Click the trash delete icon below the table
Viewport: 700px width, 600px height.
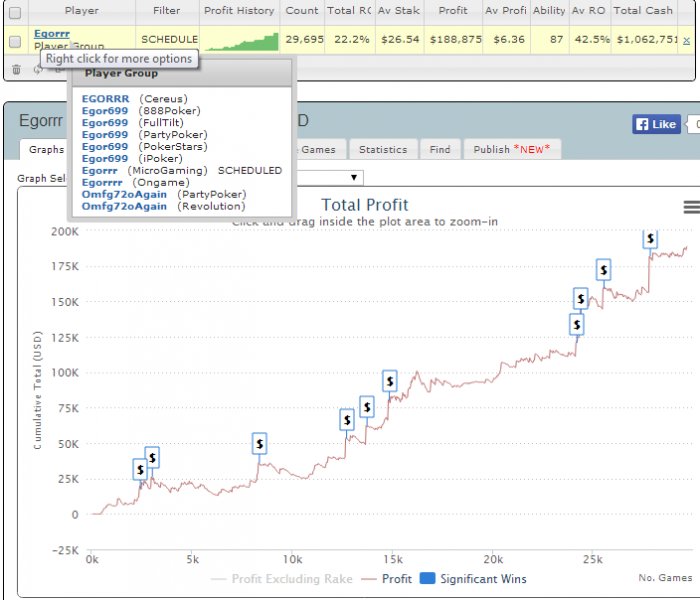pos(17,70)
